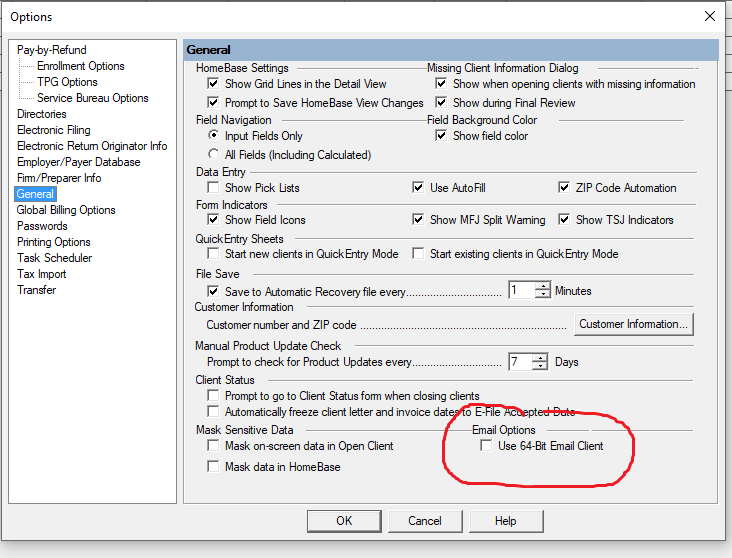Image resolution: width=732 pixels, height=558 pixels.
Task: Close the Options window
Action: point(710,16)
